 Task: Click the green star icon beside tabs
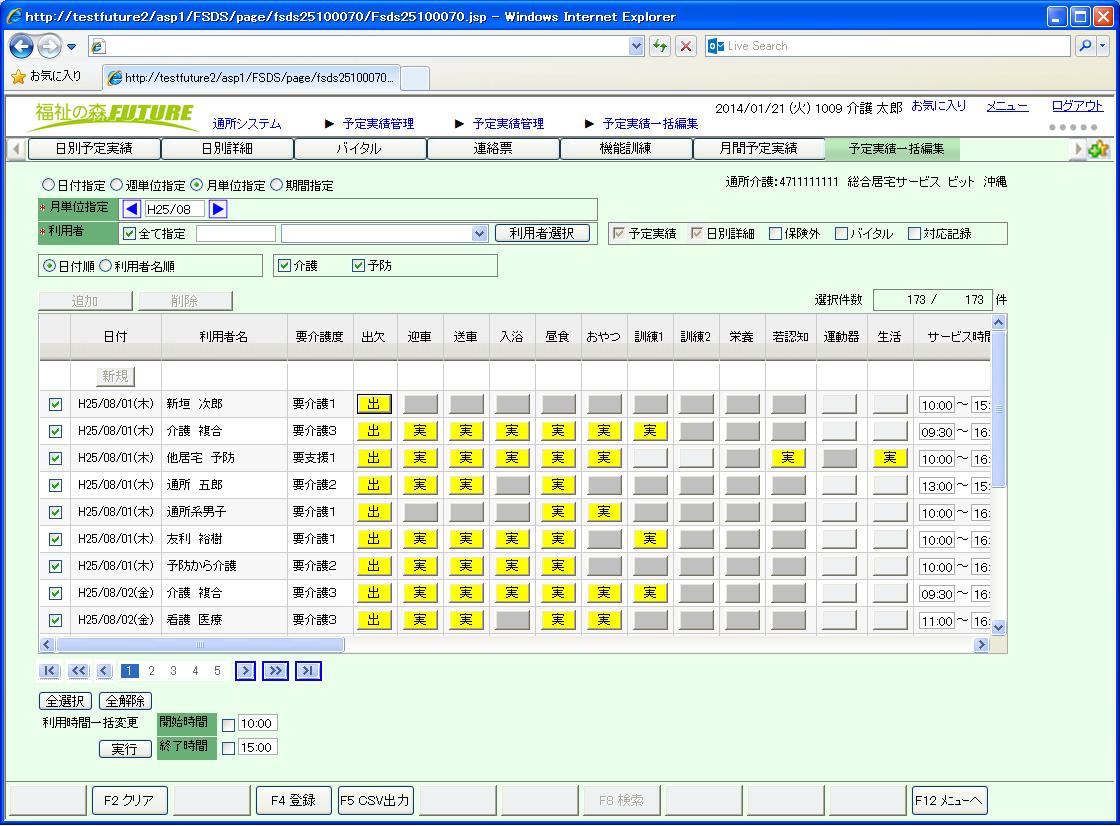[1098, 149]
